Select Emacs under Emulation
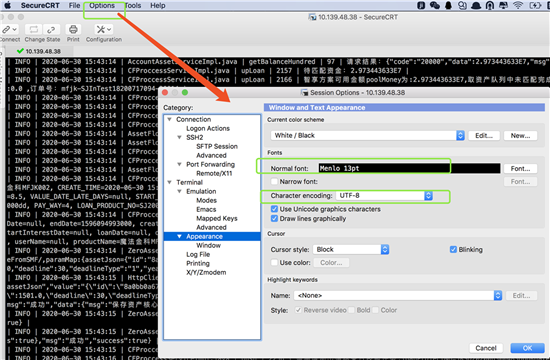This screenshot has height=360, width=550. coord(206,209)
